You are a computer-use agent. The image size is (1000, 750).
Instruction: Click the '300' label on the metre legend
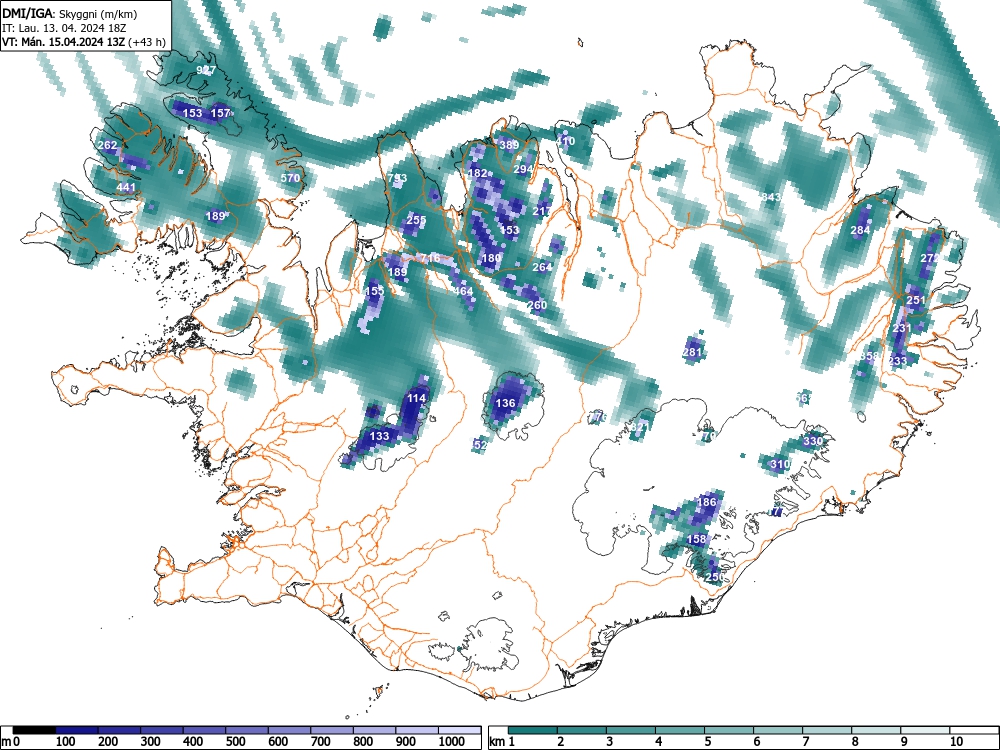click(x=151, y=742)
